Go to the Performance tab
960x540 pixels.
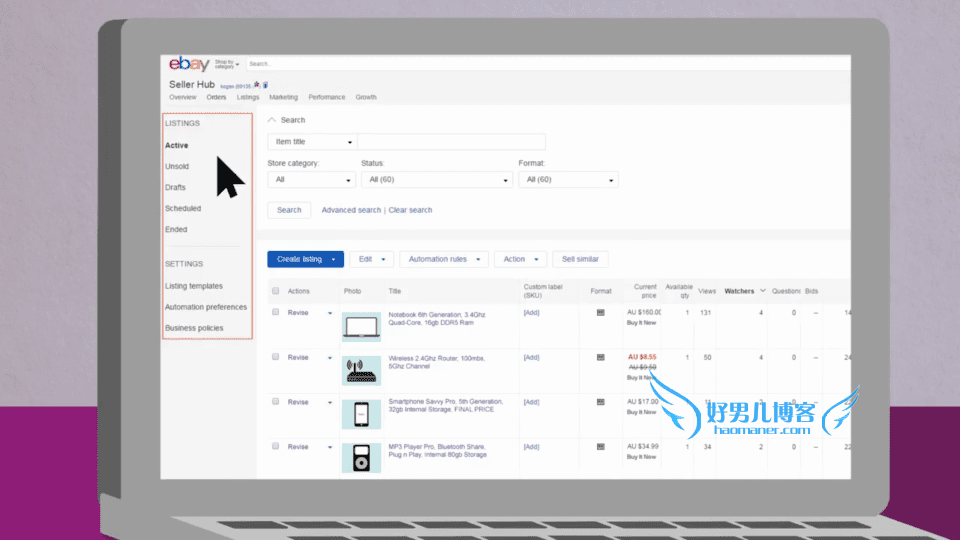click(x=327, y=97)
